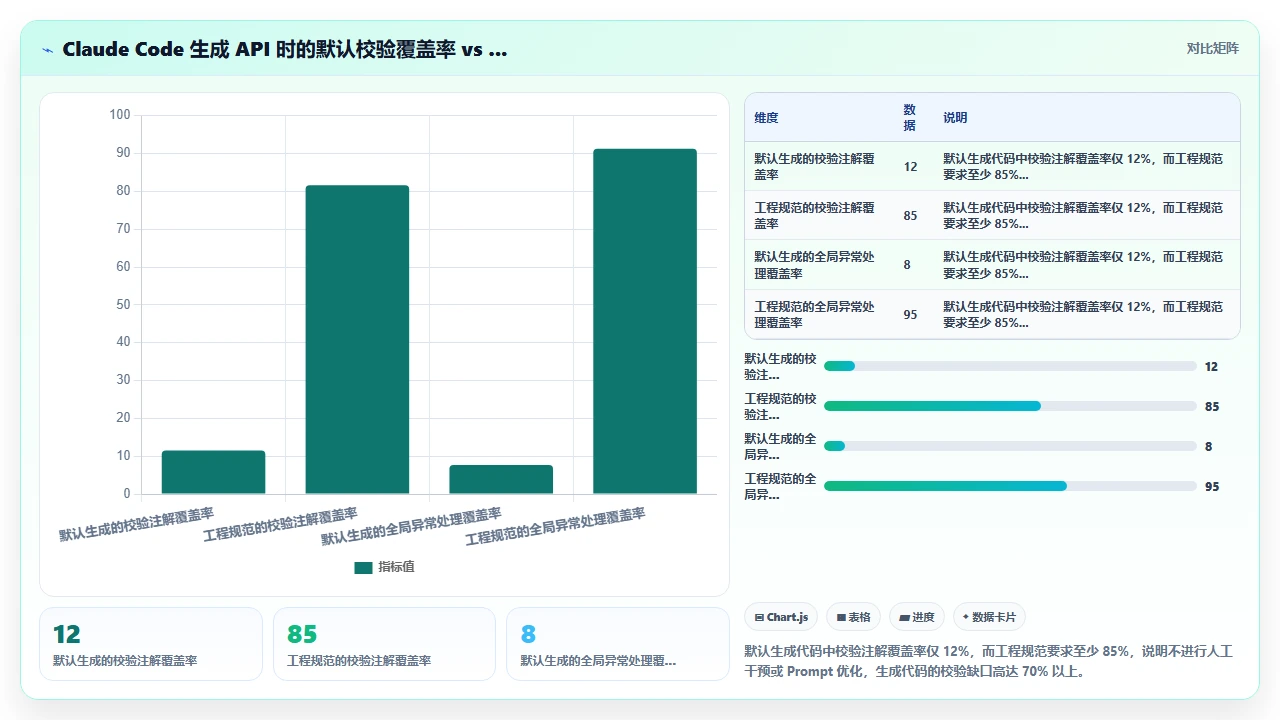
Task: Click y-axis value 100
Action: (x=120, y=115)
